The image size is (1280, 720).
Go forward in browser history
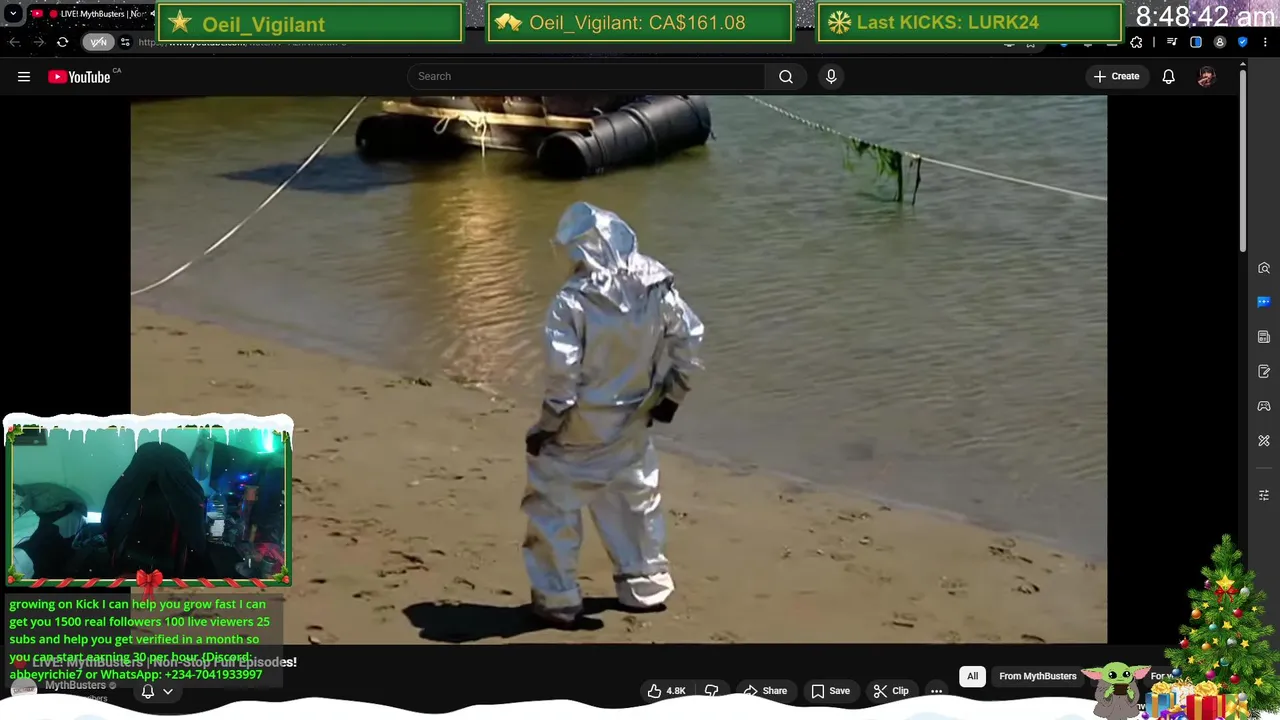38,42
